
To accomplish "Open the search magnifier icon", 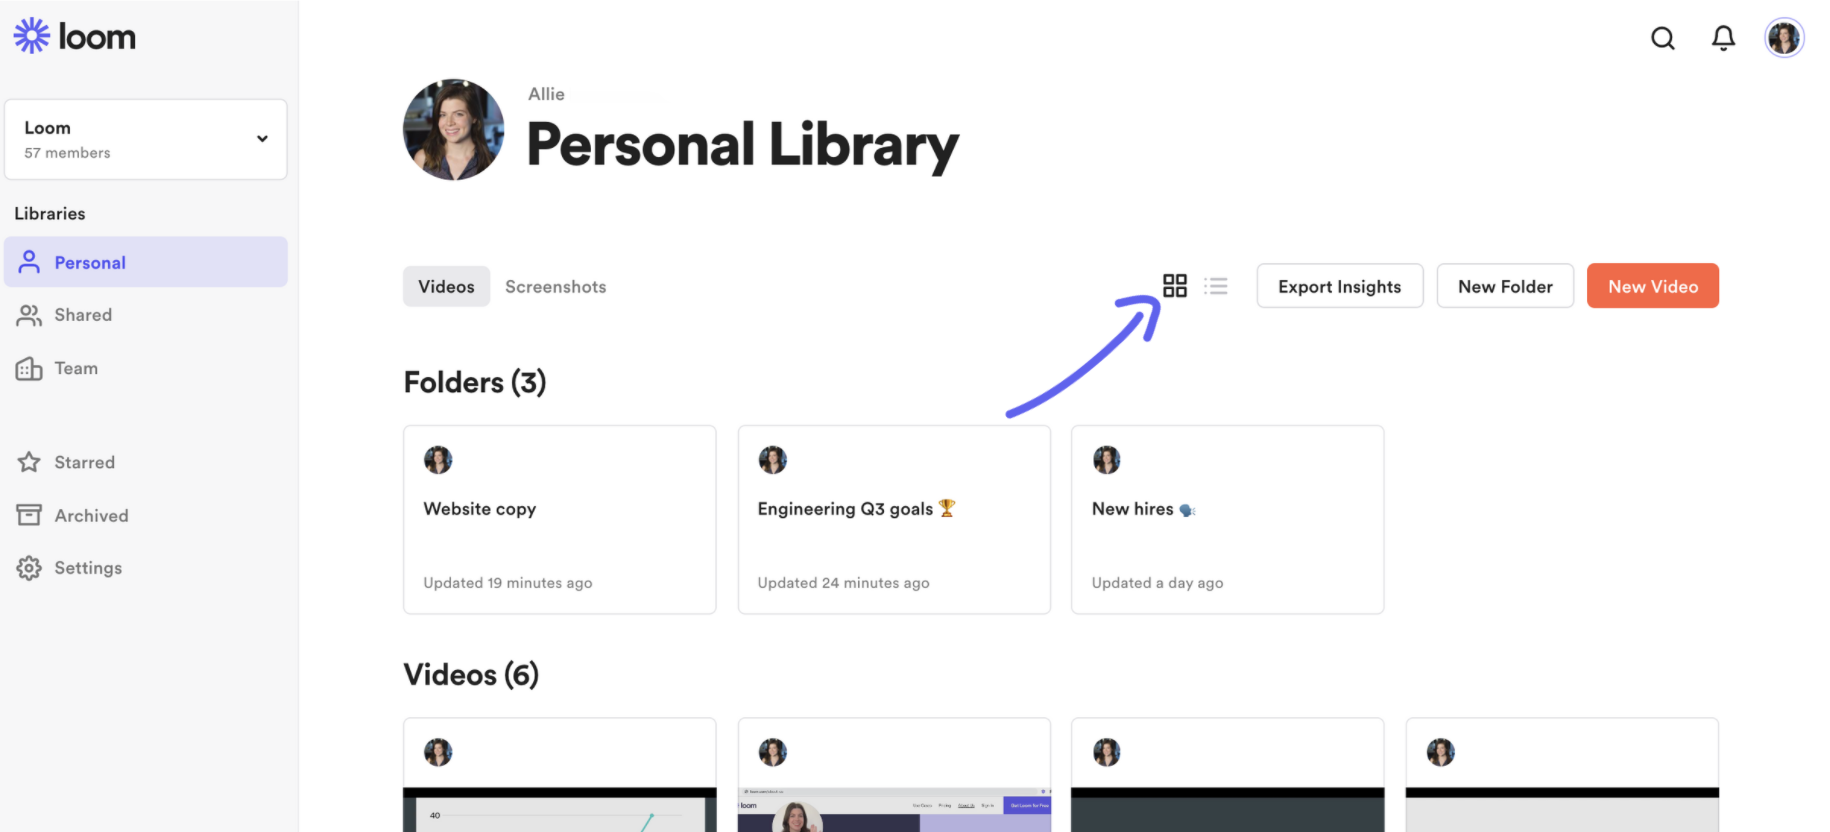I will 1662,38.
